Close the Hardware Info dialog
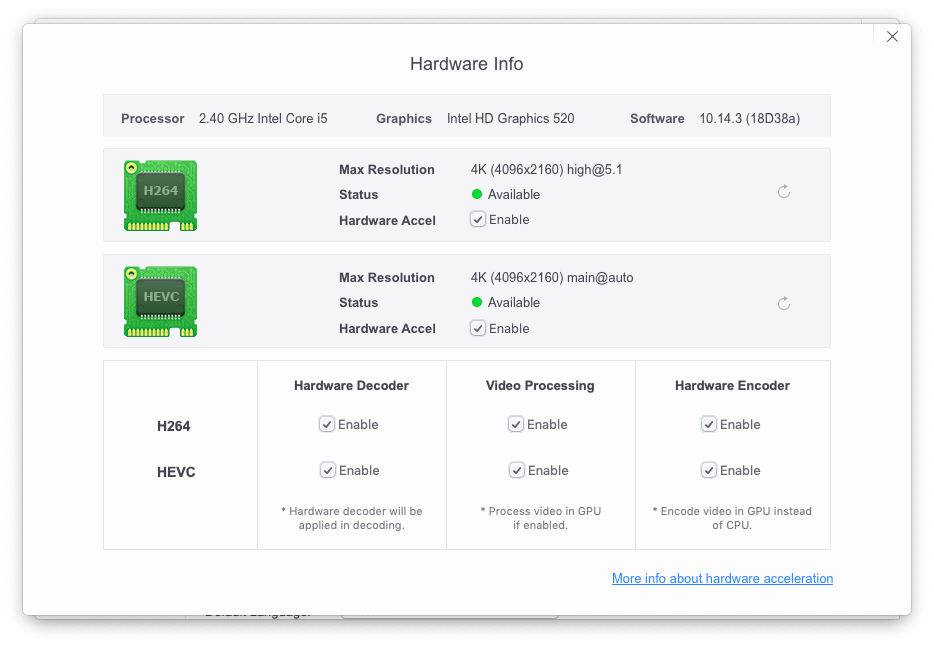This screenshot has height=646, width=934. tap(892, 37)
